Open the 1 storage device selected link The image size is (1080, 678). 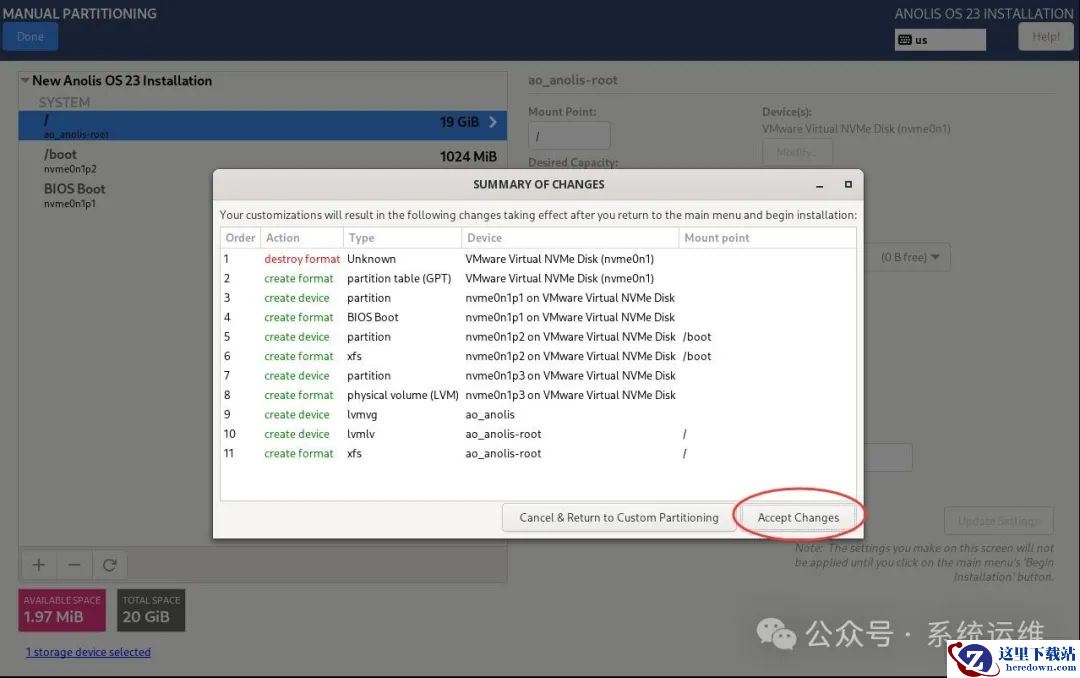coord(88,652)
